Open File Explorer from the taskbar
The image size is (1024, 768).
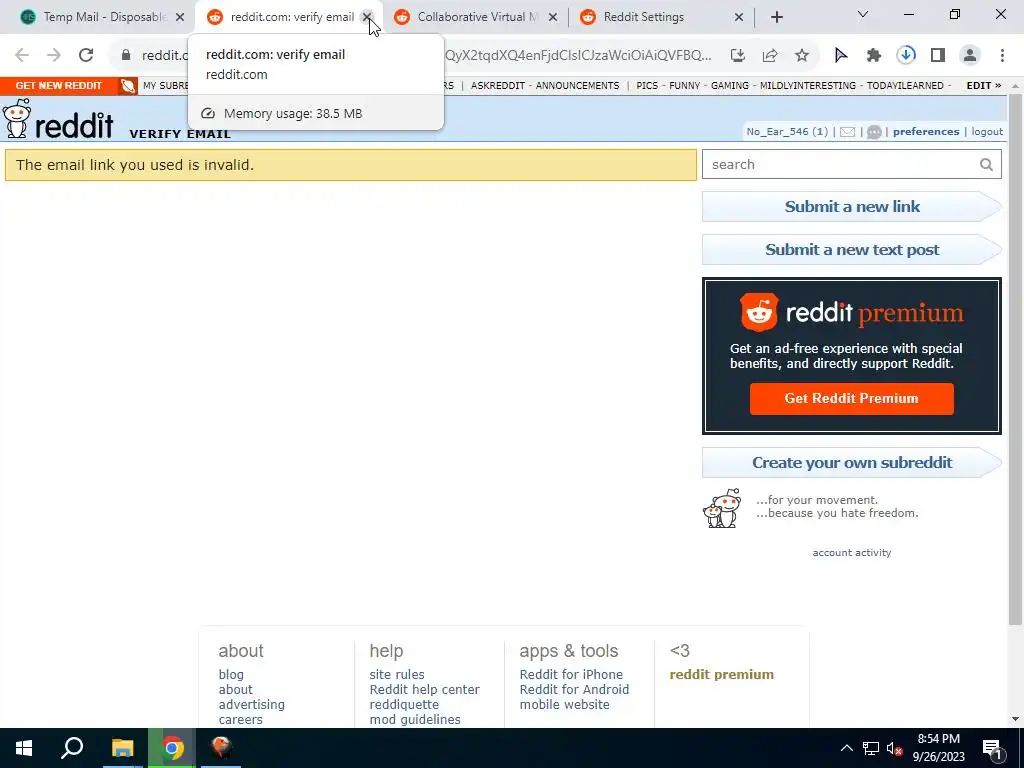(x=122, y=748)
